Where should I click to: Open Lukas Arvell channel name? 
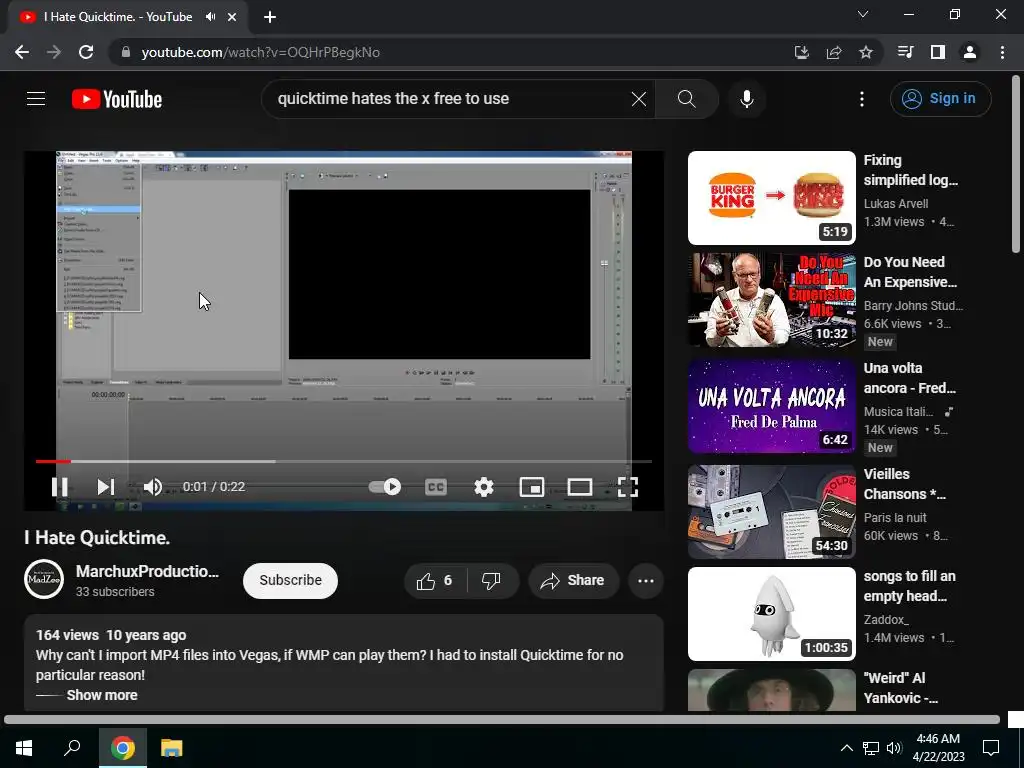tap(895, 204)
